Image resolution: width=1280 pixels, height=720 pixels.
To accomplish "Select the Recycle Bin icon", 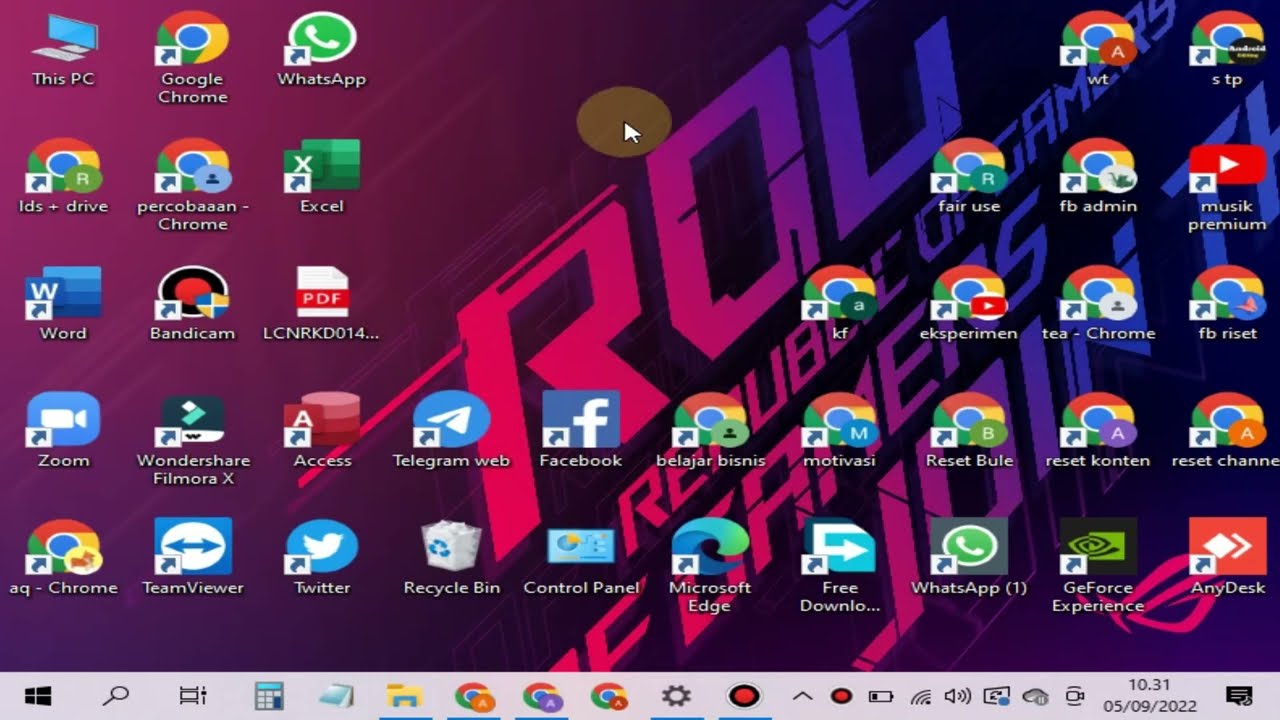I will pos(451,558).
